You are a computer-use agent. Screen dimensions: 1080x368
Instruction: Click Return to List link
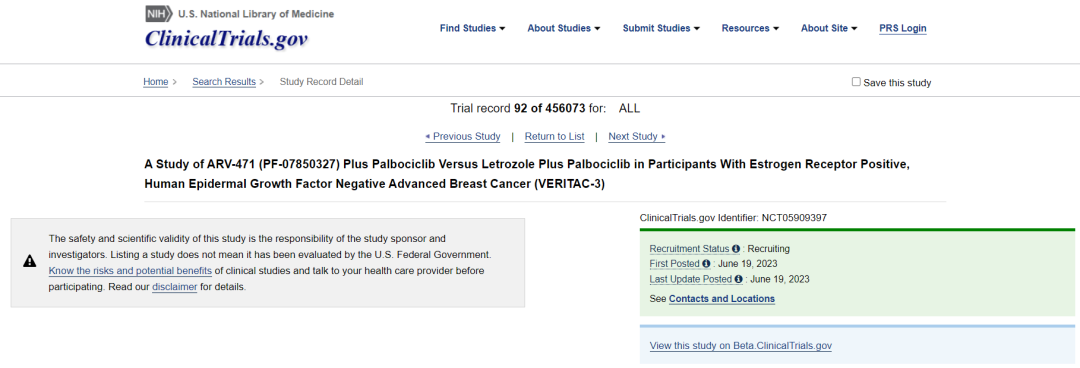tap(554, 136)
